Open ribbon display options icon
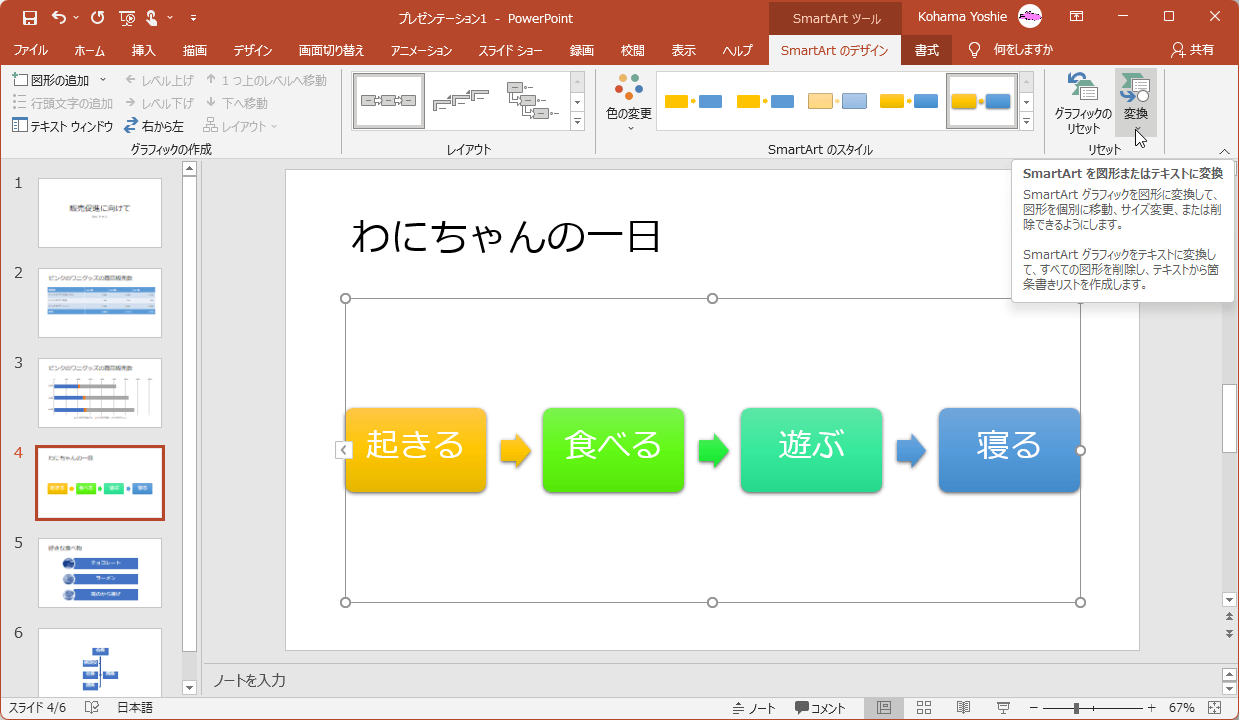The image size is (1239, 720). click(x=1076, y=17)
